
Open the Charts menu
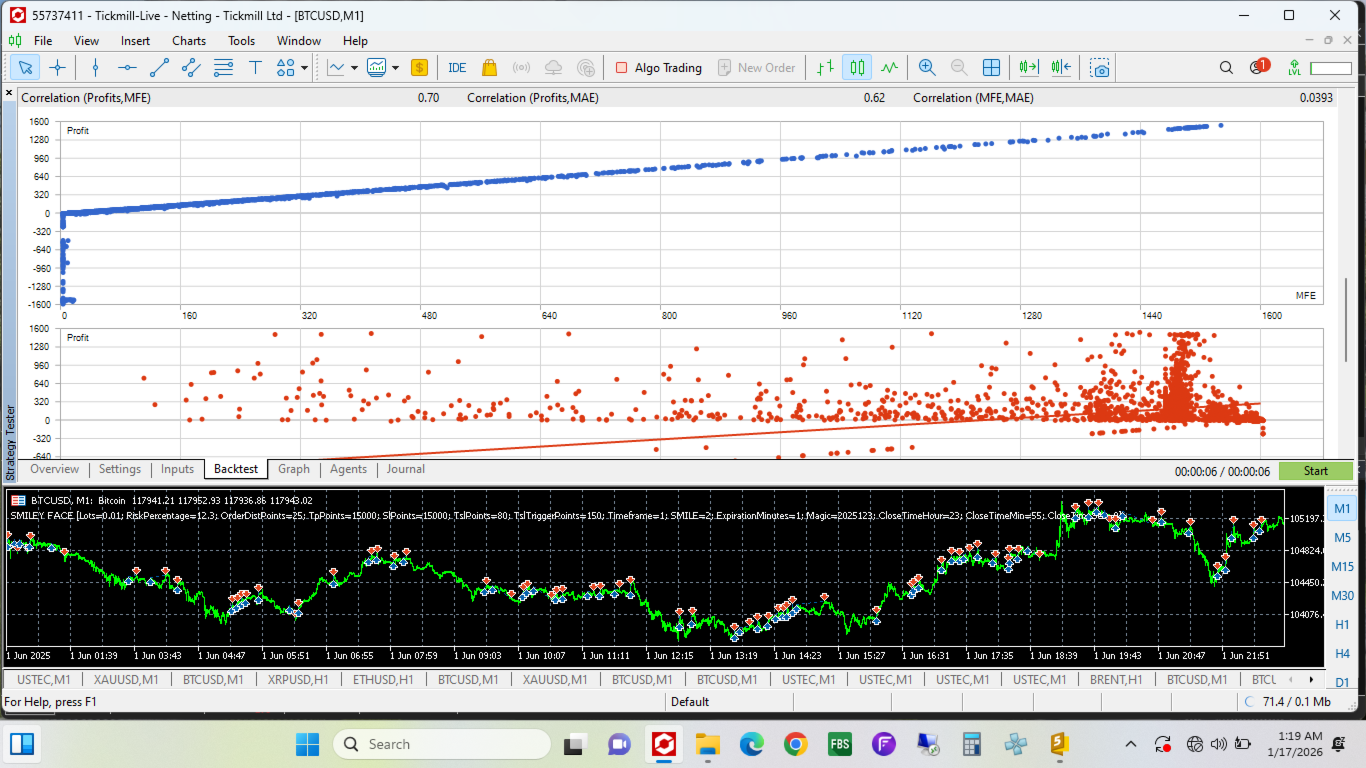tap(188, 41)
